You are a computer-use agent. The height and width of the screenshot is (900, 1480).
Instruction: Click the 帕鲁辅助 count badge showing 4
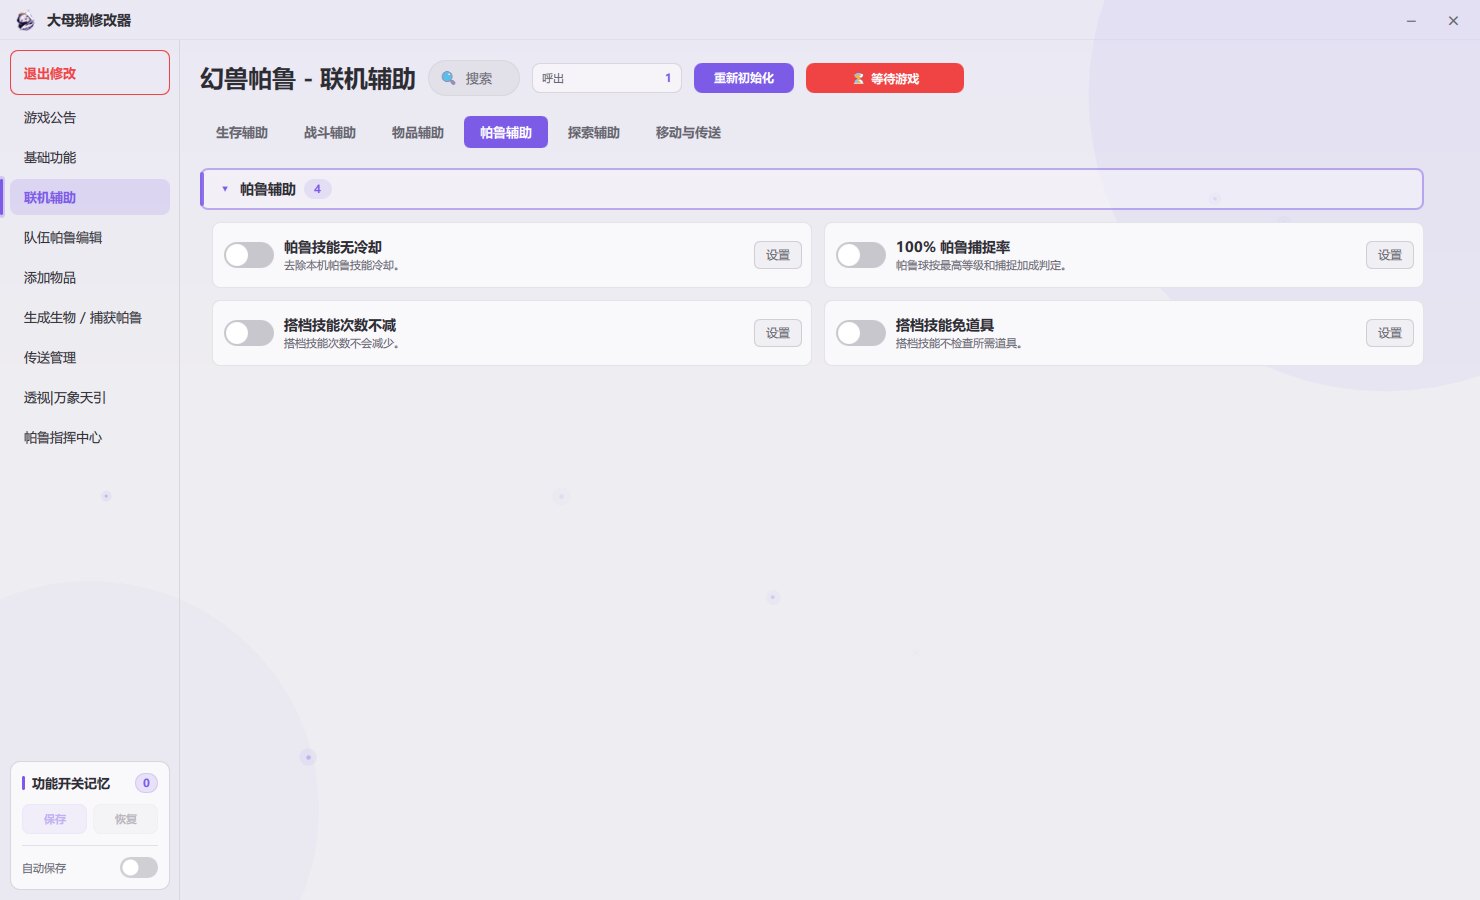[318, 189]
